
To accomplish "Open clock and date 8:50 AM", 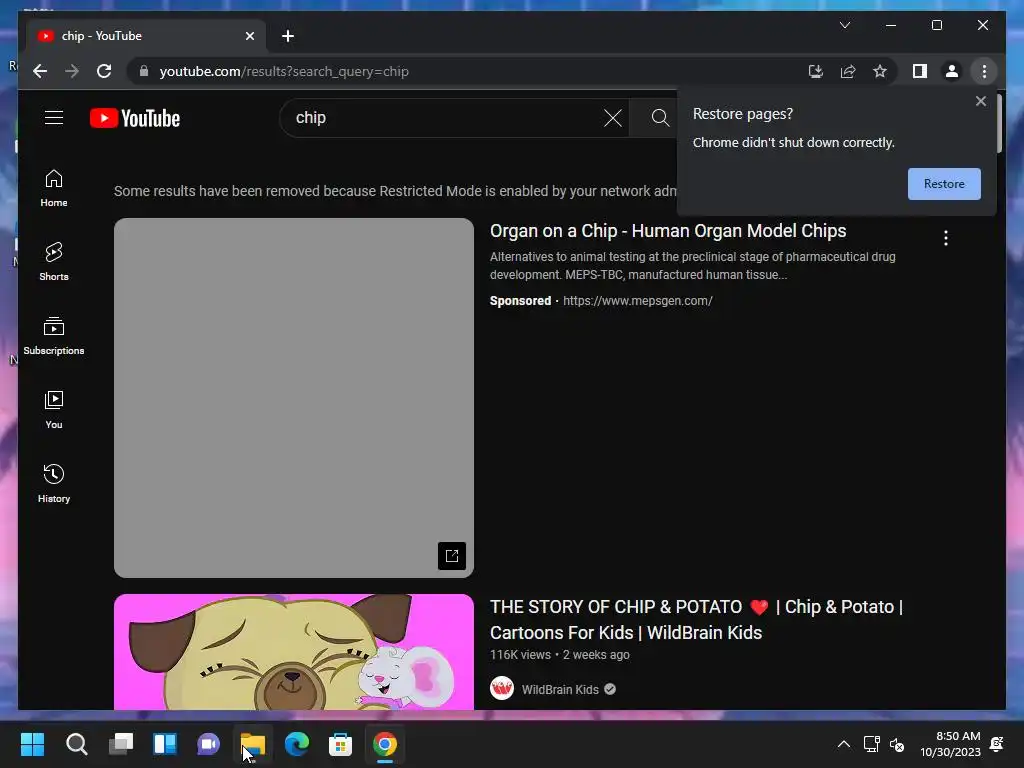I will (x=950, y=744).
